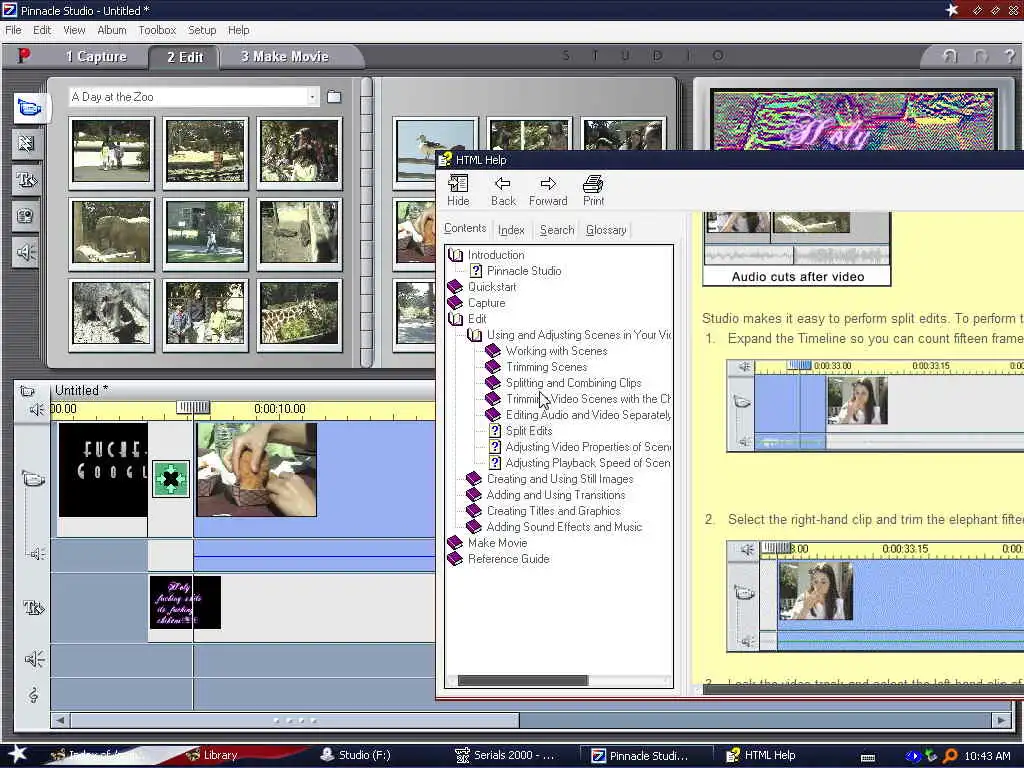This screenshot has height=768, width=1024.
Task: Go Back in HTML Help
Action: click(x=503, y=191)
